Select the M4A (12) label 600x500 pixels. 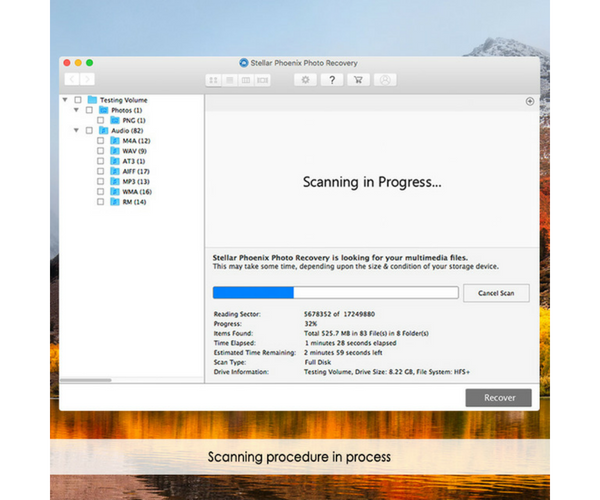point(136,141)
